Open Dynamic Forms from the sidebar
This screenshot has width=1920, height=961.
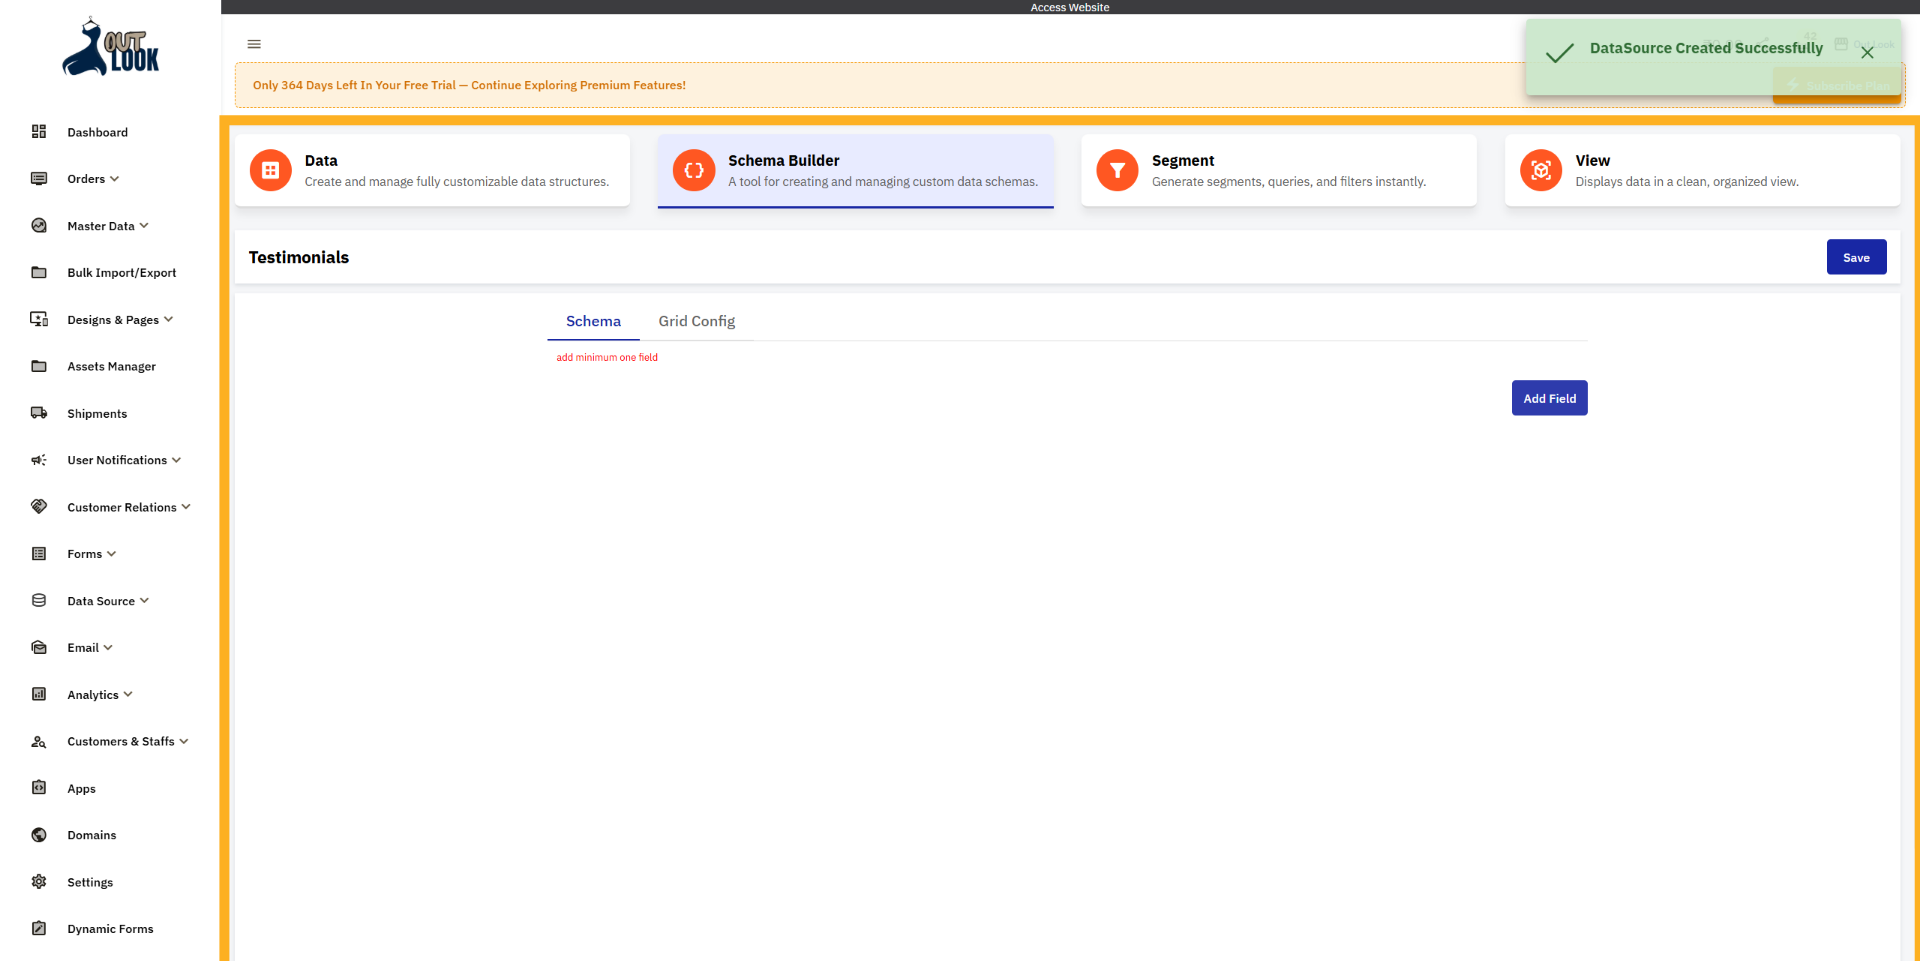[110, 928]
